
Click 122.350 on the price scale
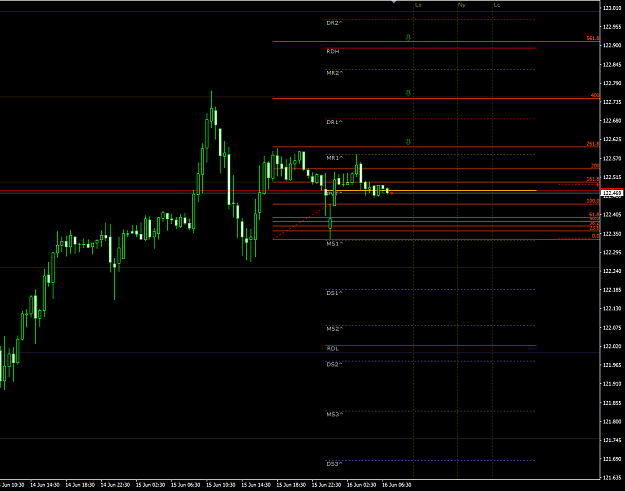[x=612, y=234]
